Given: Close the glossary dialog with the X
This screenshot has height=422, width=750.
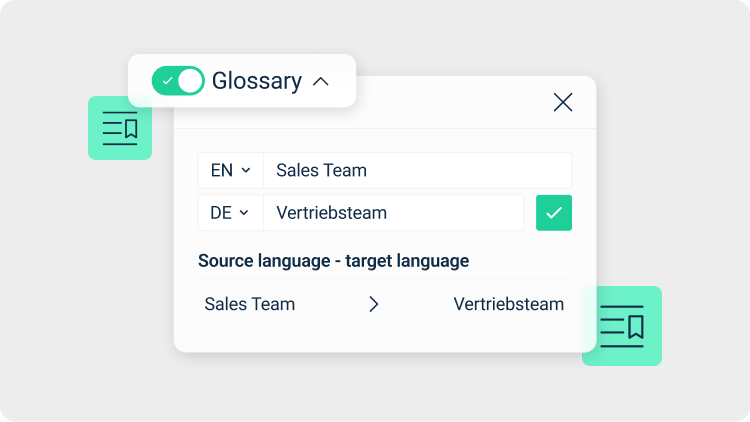Looking at the screenshot, I should tap(563, 102).
